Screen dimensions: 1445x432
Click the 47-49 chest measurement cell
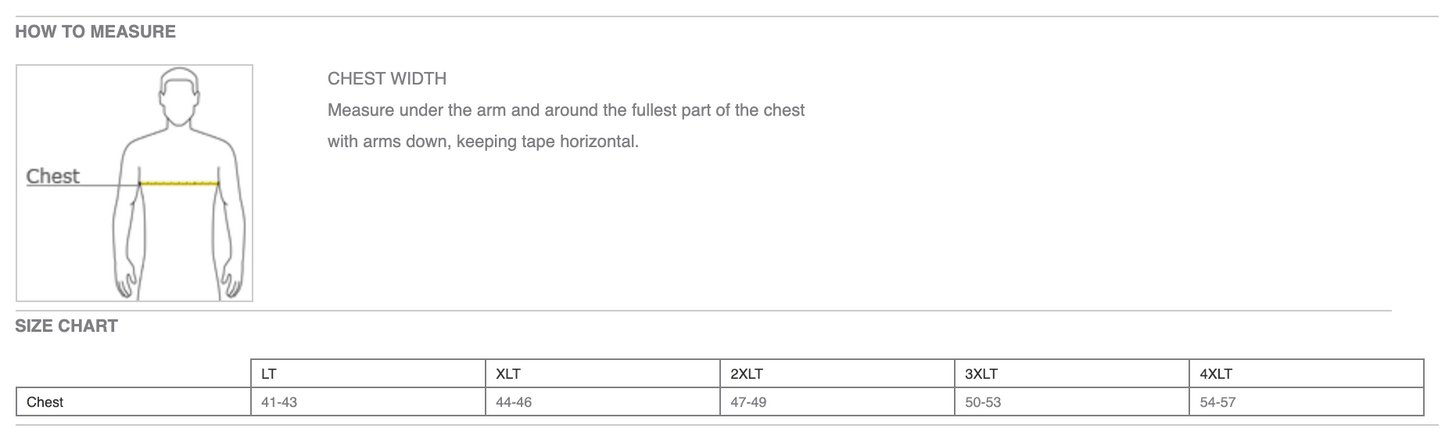[750, 402]
